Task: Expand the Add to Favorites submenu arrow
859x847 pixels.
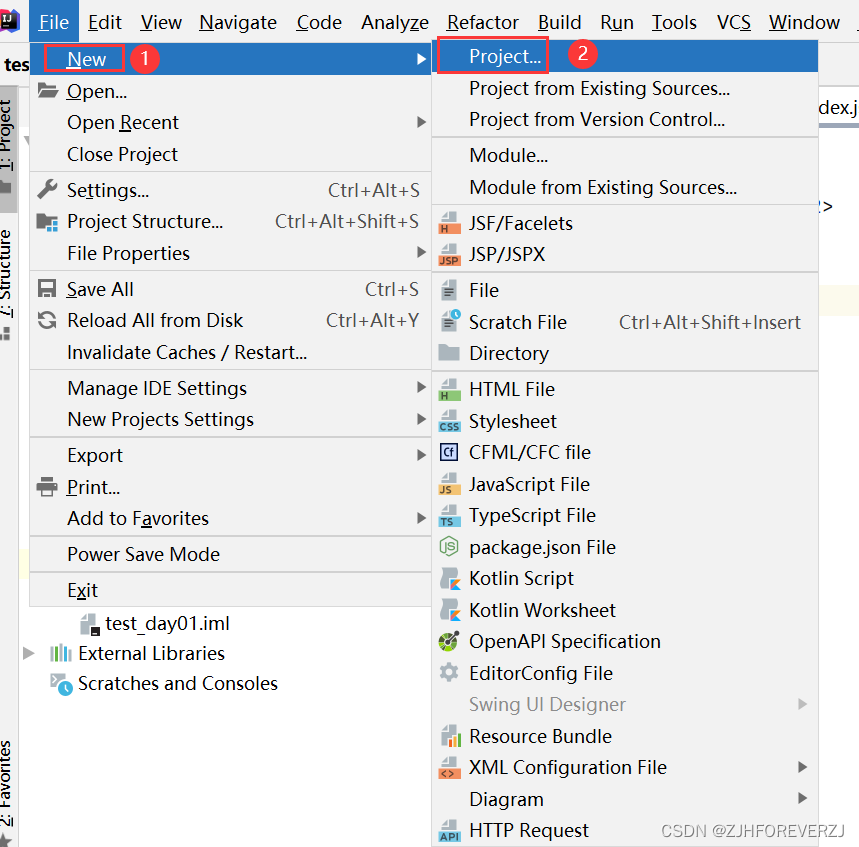Action: click(x=421, y=518)
